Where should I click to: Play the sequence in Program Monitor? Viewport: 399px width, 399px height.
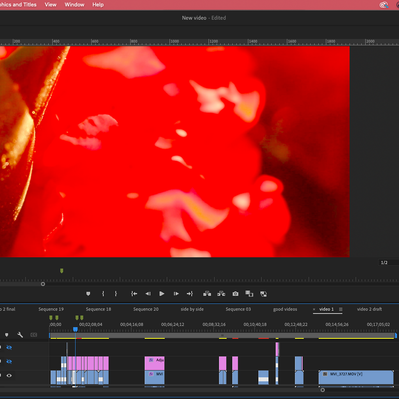click(162, 294)
